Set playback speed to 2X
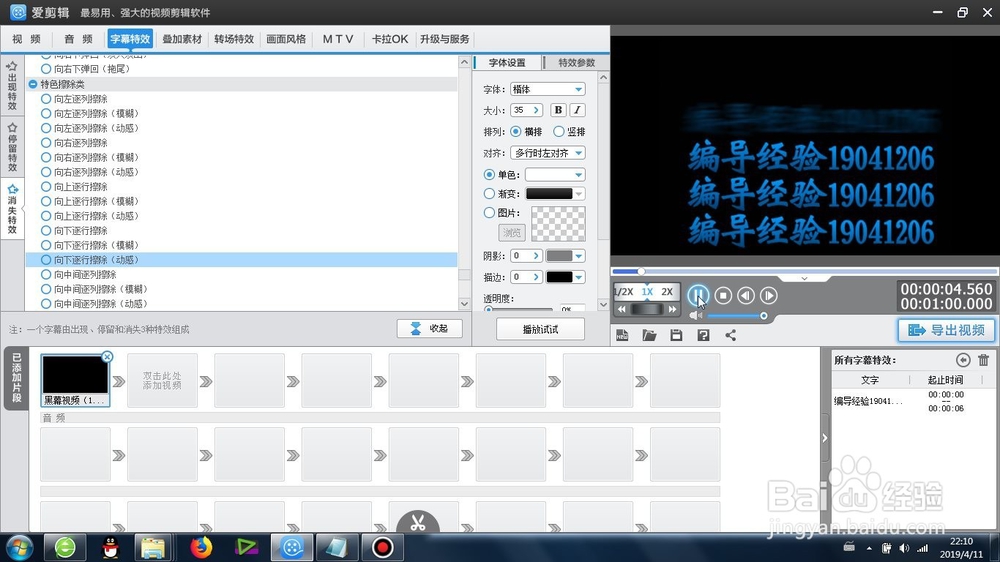This screenshot has height=562, width=1000. (x=667, y=292)
